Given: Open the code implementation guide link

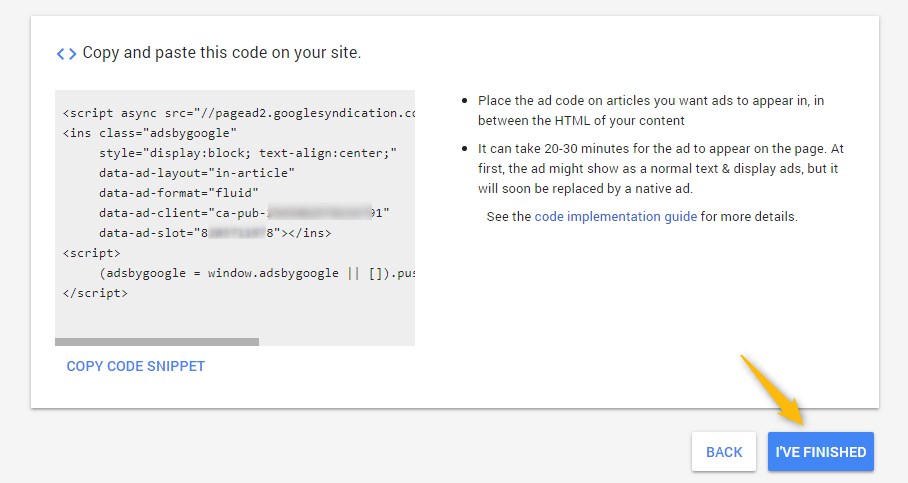Looking at the screenshot, I should pyautogui.click(x=615, y=217).
